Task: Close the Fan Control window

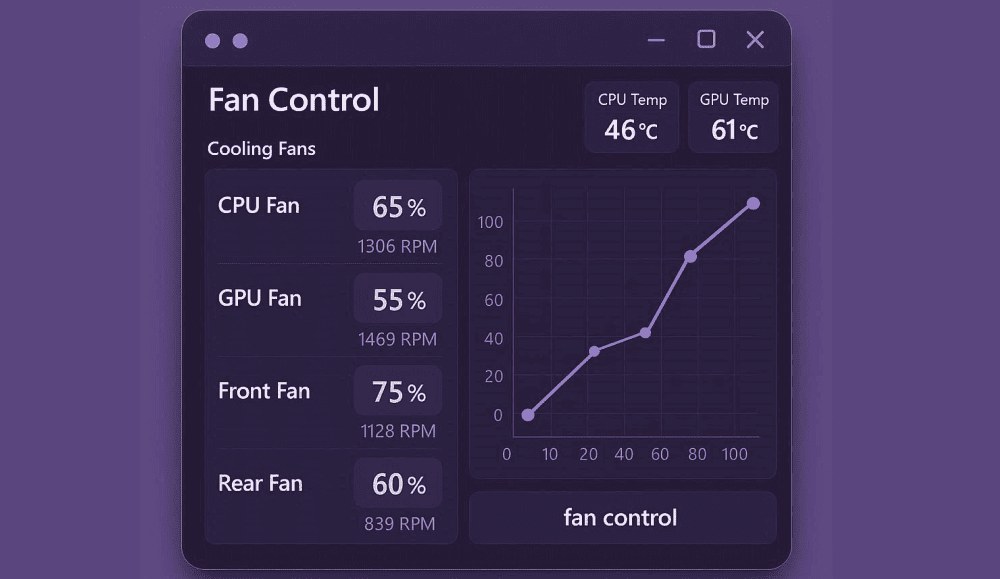Action: (755, 39)
